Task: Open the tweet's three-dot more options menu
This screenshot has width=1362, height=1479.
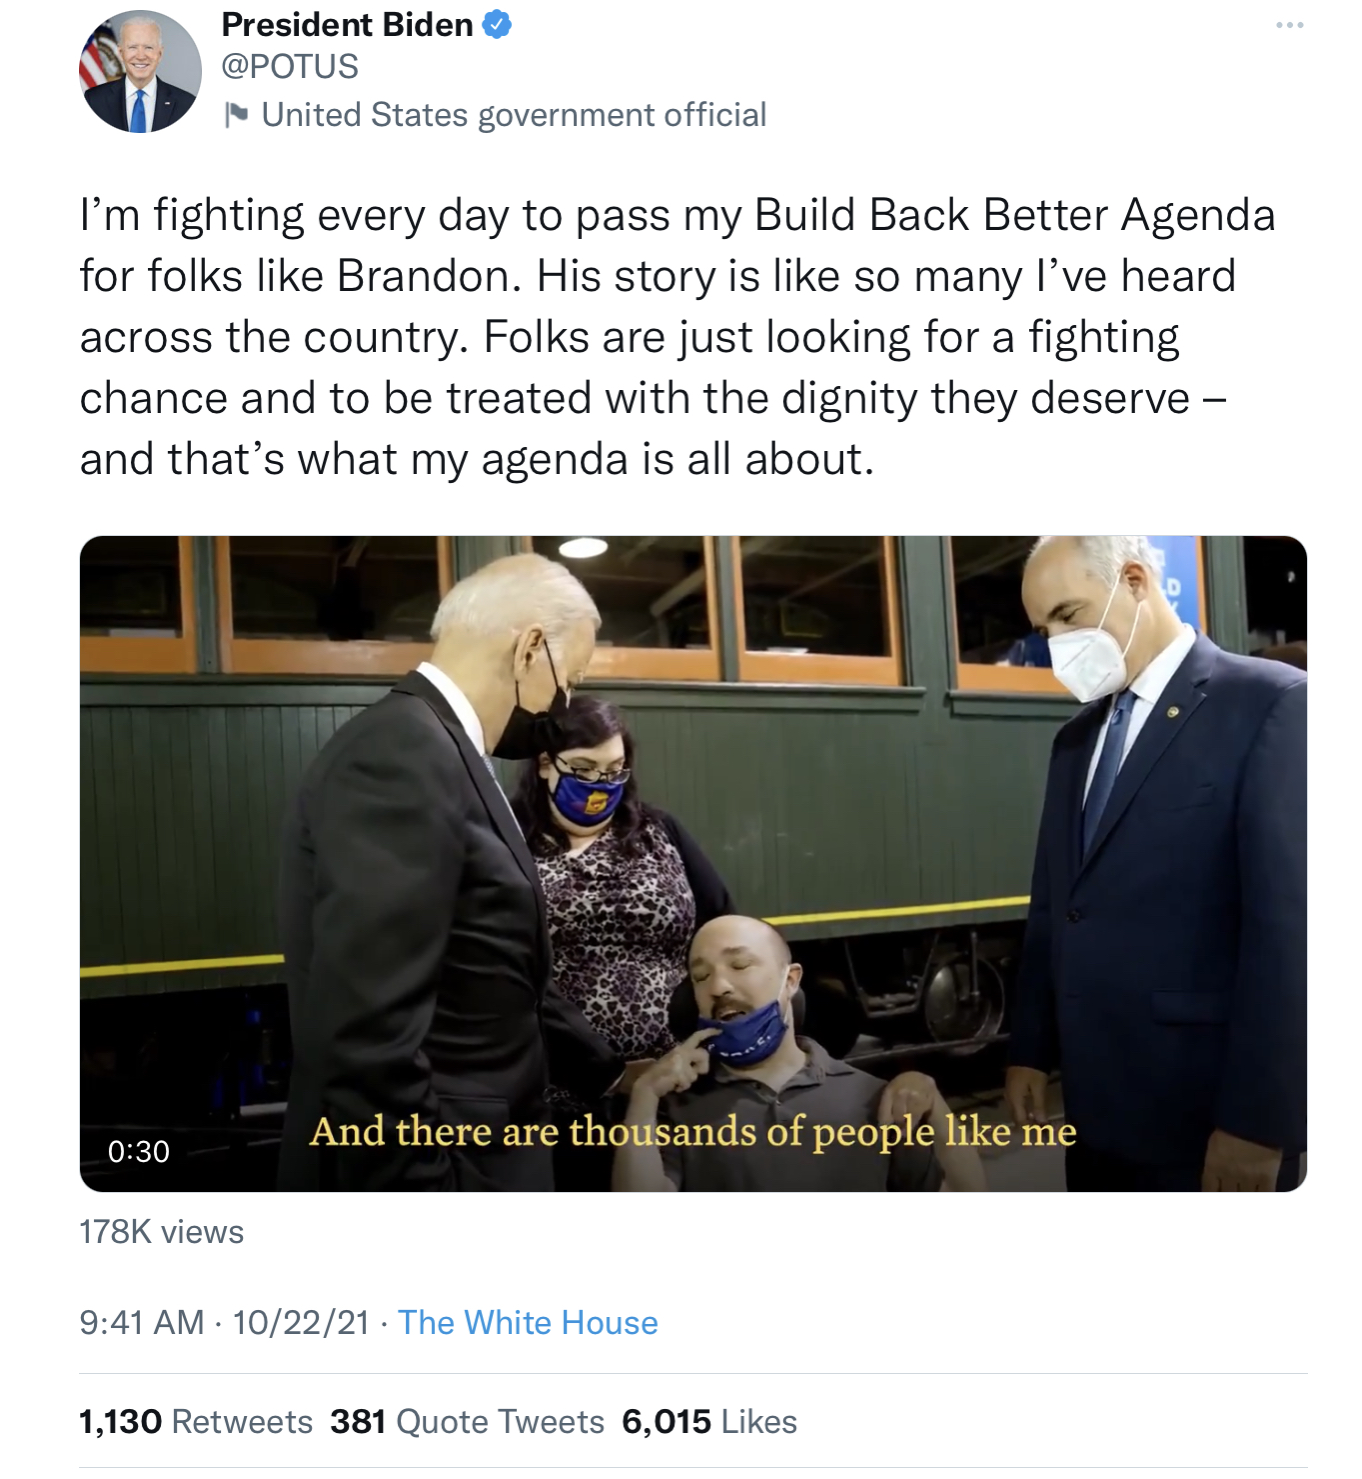Action: (x=1289, y=25)
